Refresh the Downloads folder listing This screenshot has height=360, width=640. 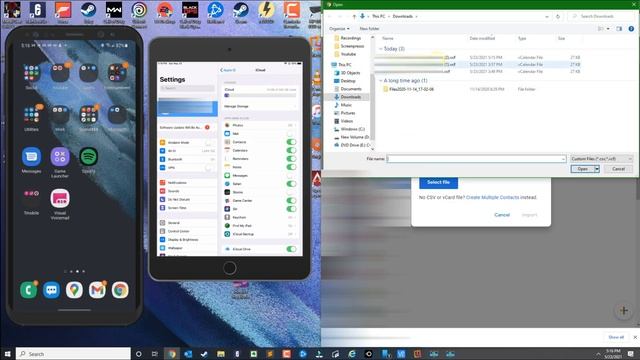pyautogui.click(x=558, y=16)
